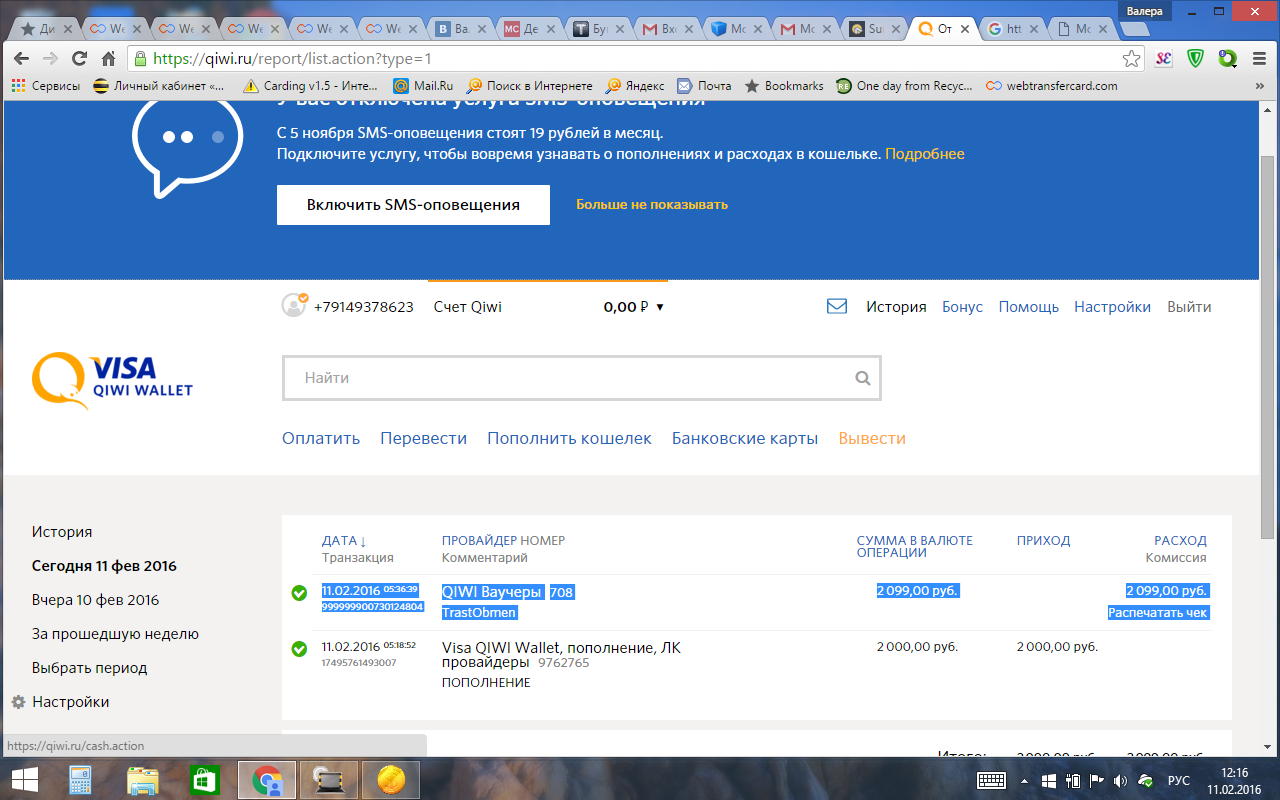Expand bookmarks bar overflow chevron

coord(1259,86)
